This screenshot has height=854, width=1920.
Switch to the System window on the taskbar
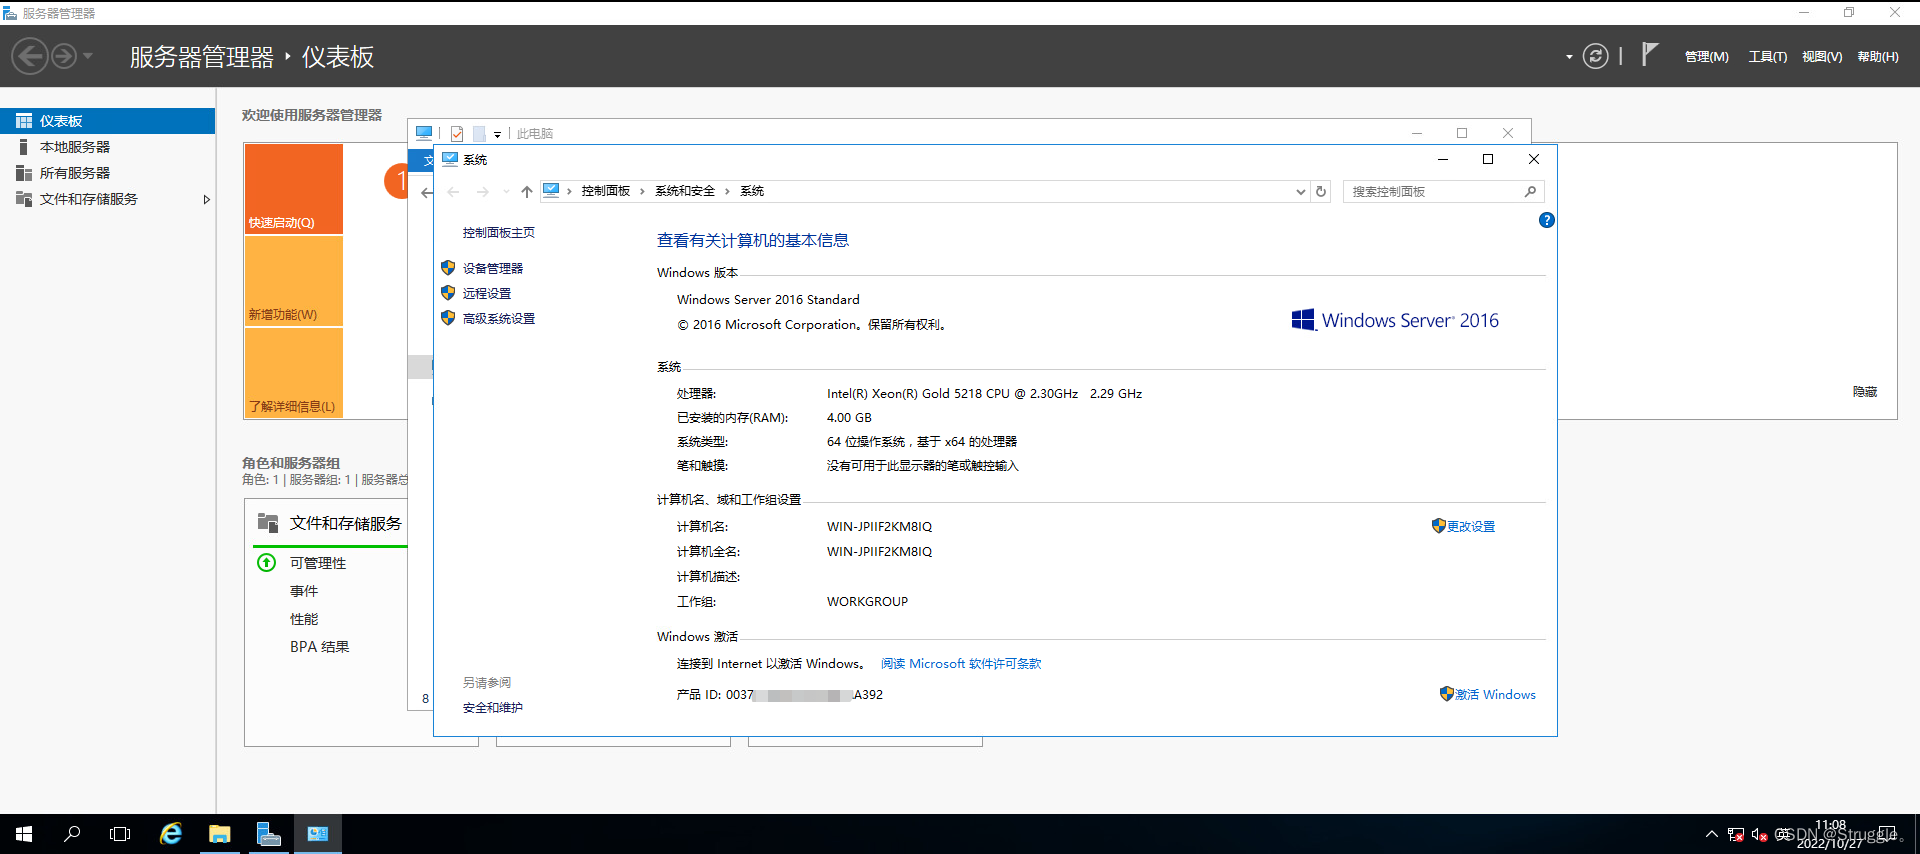pos(318,833)
